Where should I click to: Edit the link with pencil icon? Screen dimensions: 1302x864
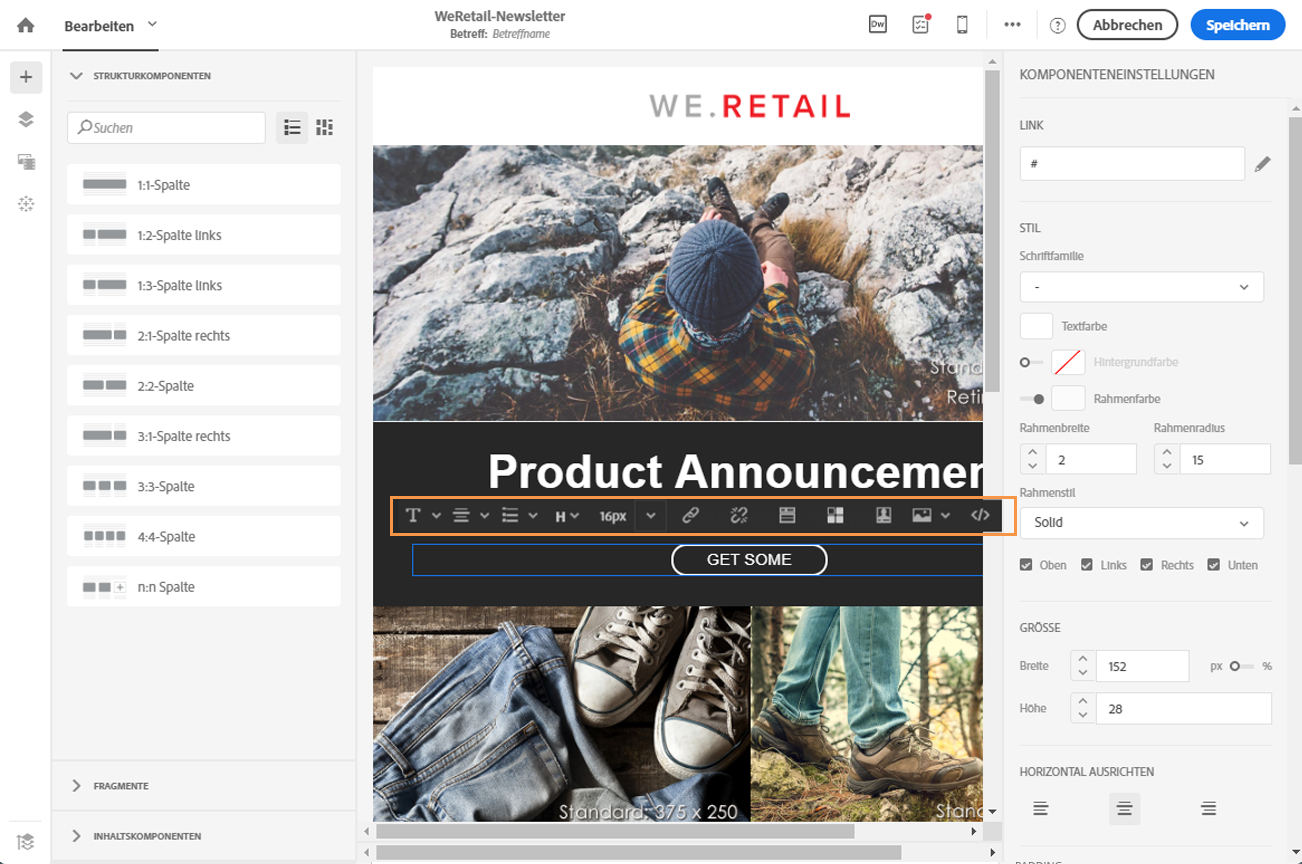pyautogui.click(x=1263, y=164)
